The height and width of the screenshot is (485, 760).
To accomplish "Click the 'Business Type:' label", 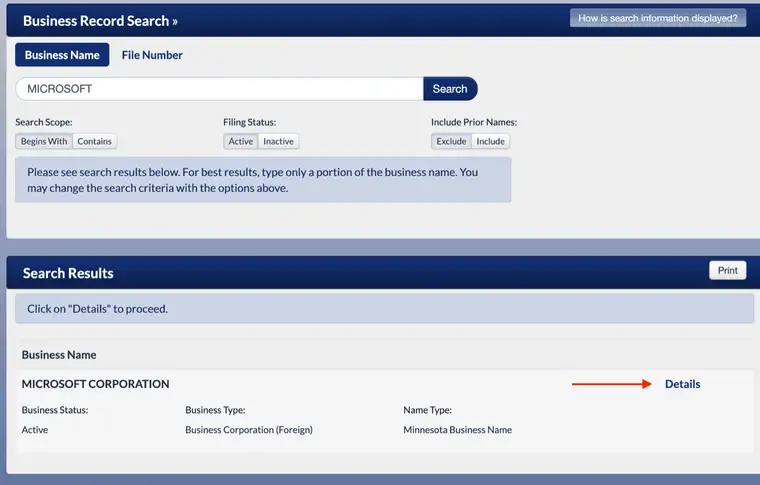I will click(x=215, y=410).
